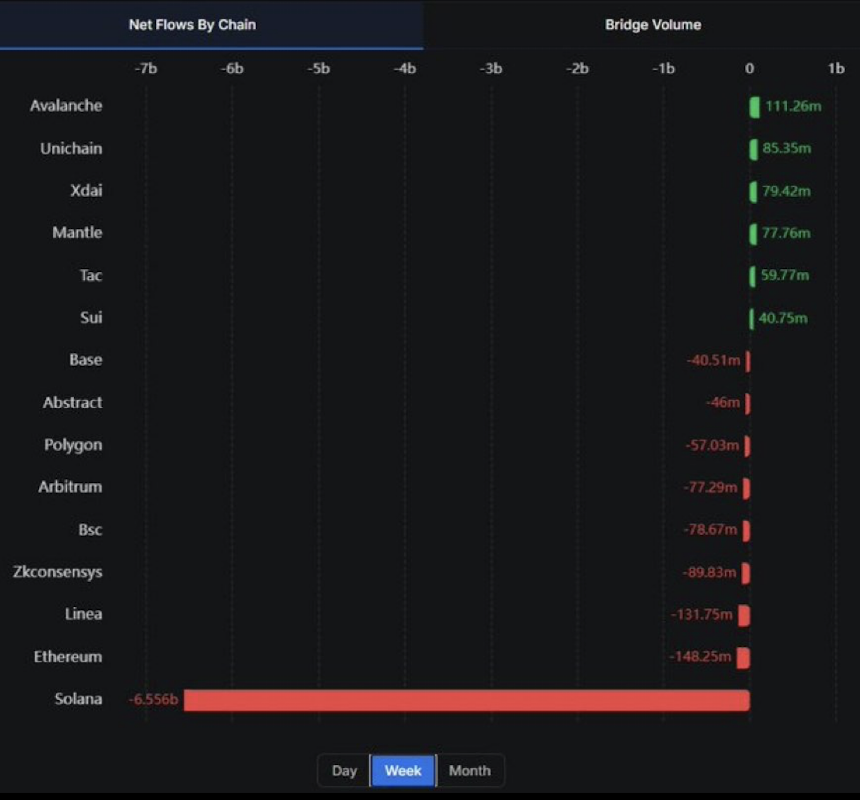The width and height of the screenshot is (860, 800).
Task: Click the green Avalanche inflow bar
Action: (755, 107)
